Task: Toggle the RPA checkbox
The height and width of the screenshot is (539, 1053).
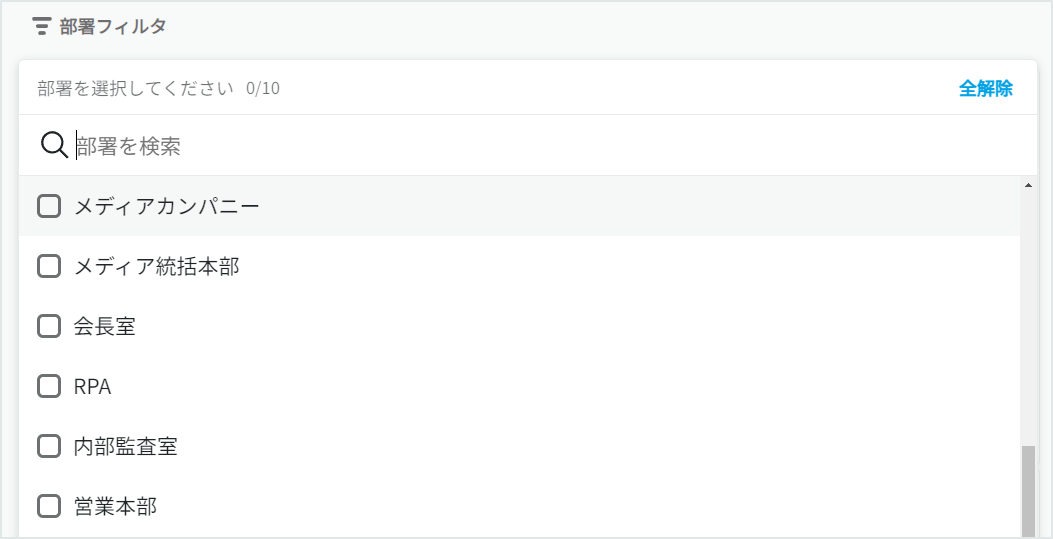Action: click(x=48, y=386)
